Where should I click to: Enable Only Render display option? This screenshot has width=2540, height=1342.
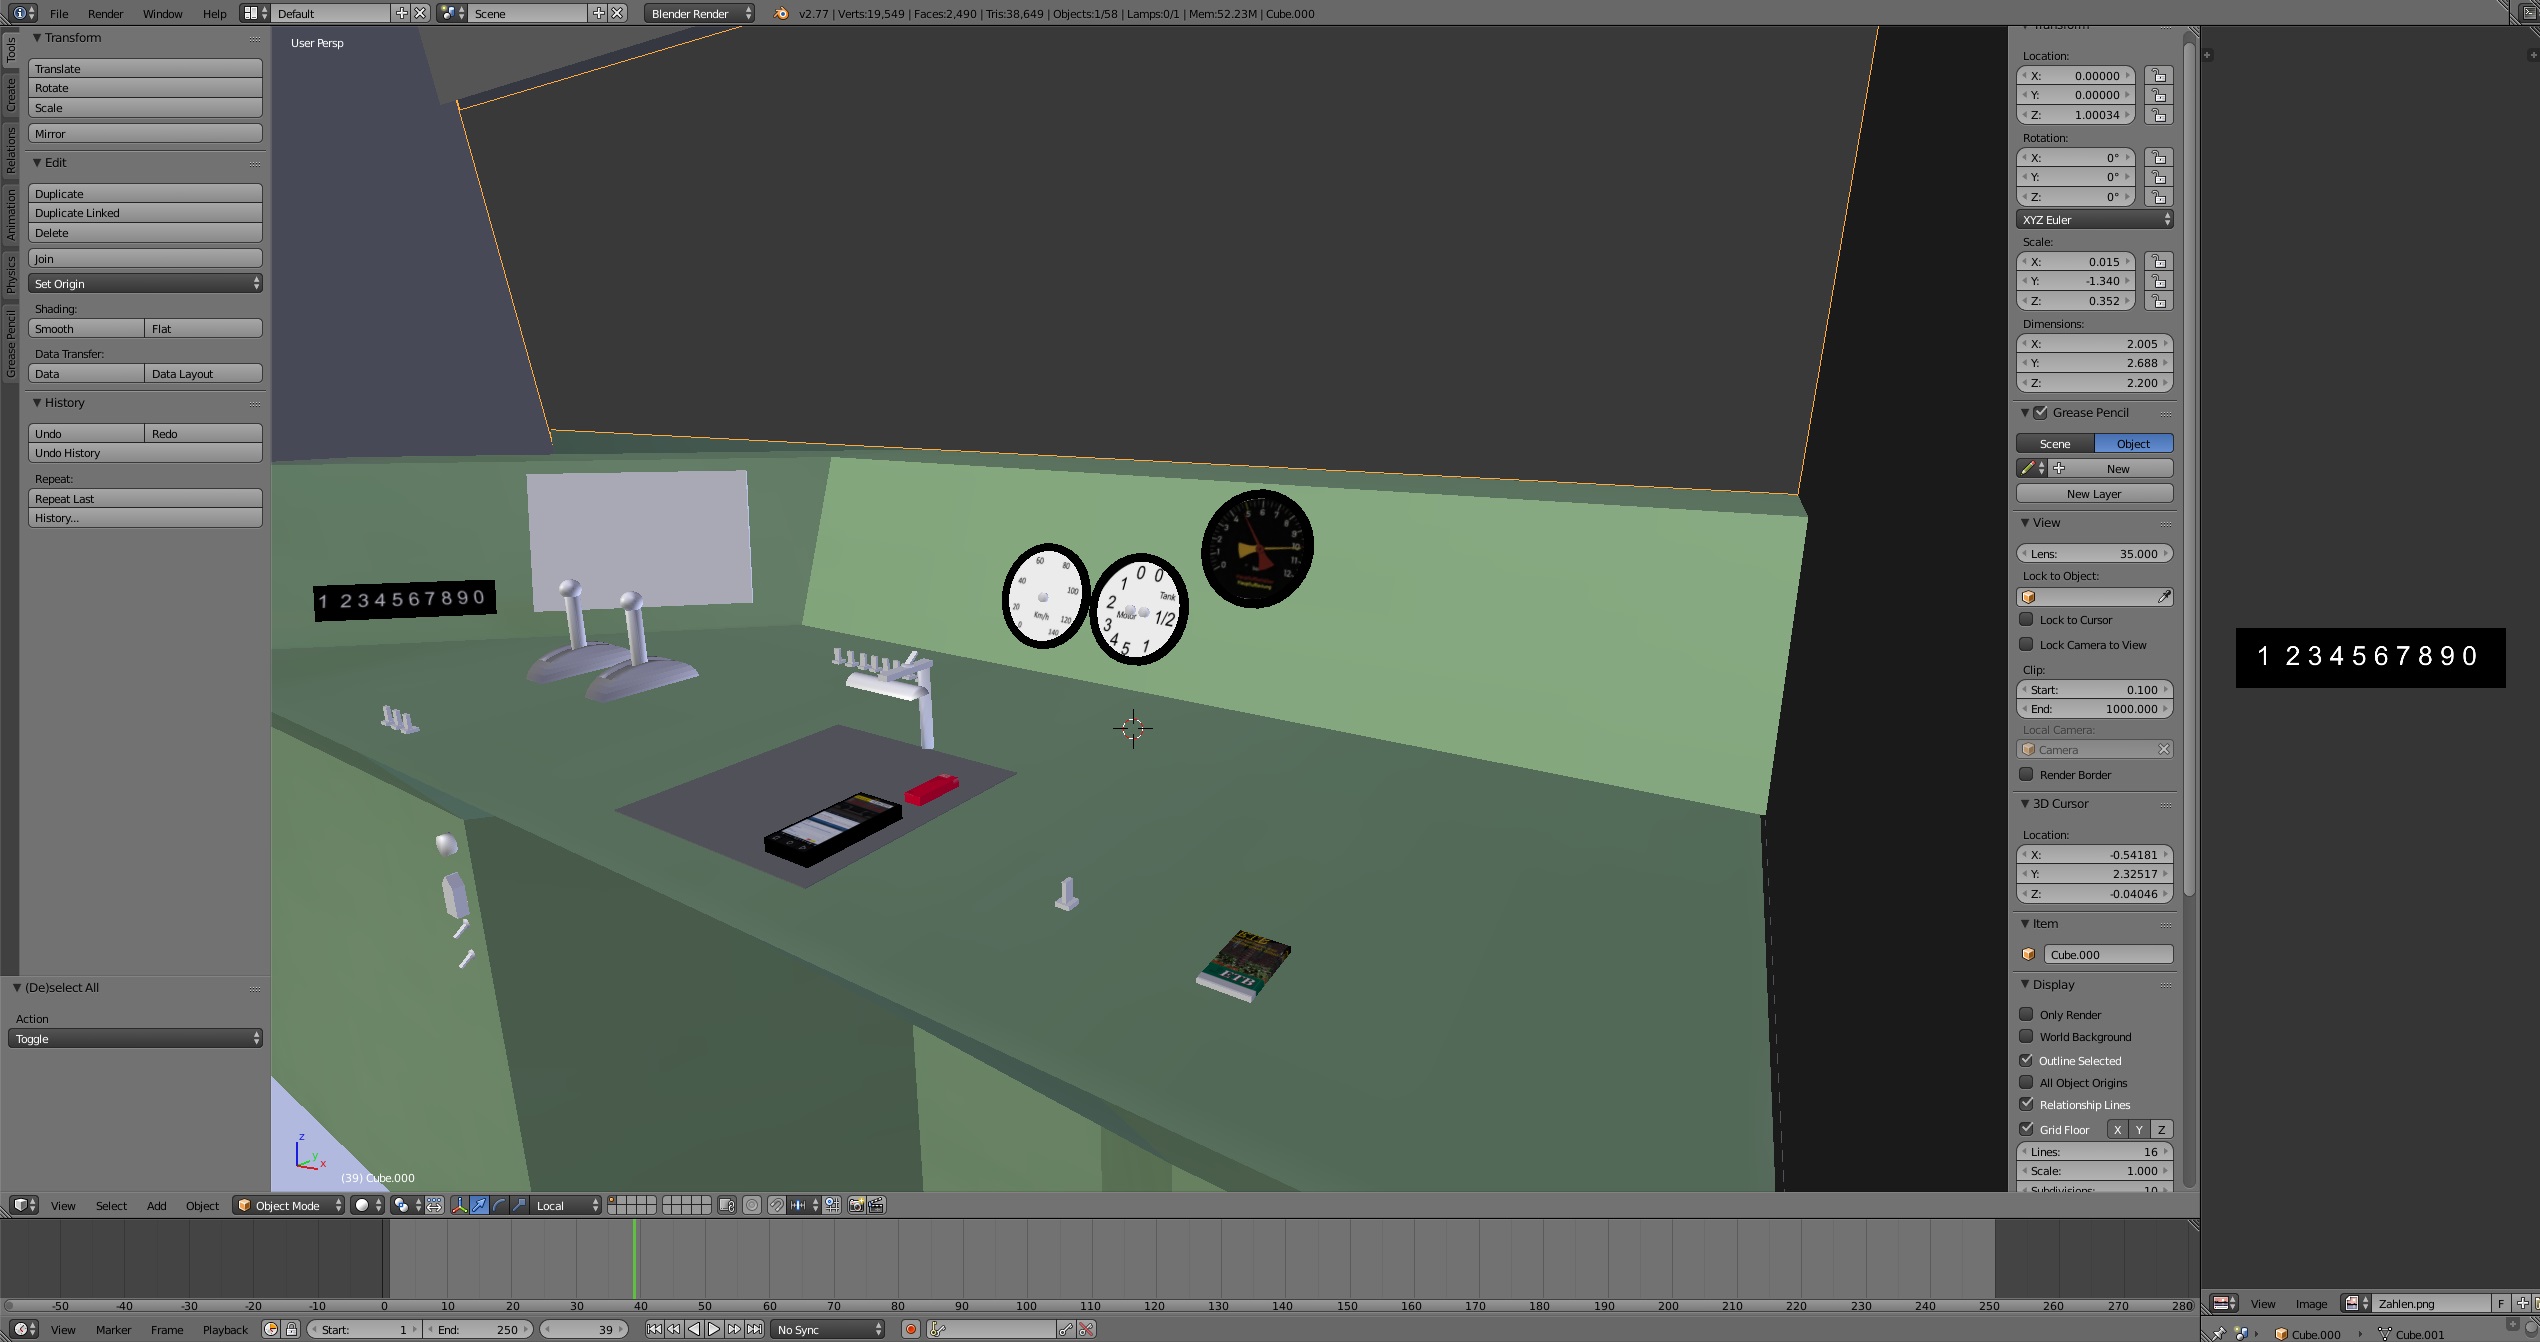[x=2027, y=1014]
